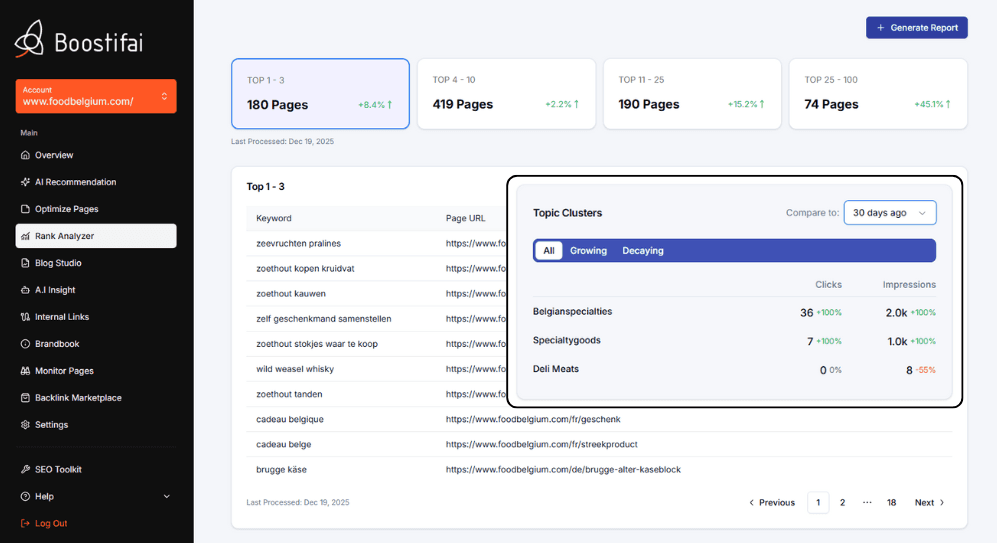Click the Monitor Pages binoculars icon
This screenshot has height=543, width=997.
25,371
